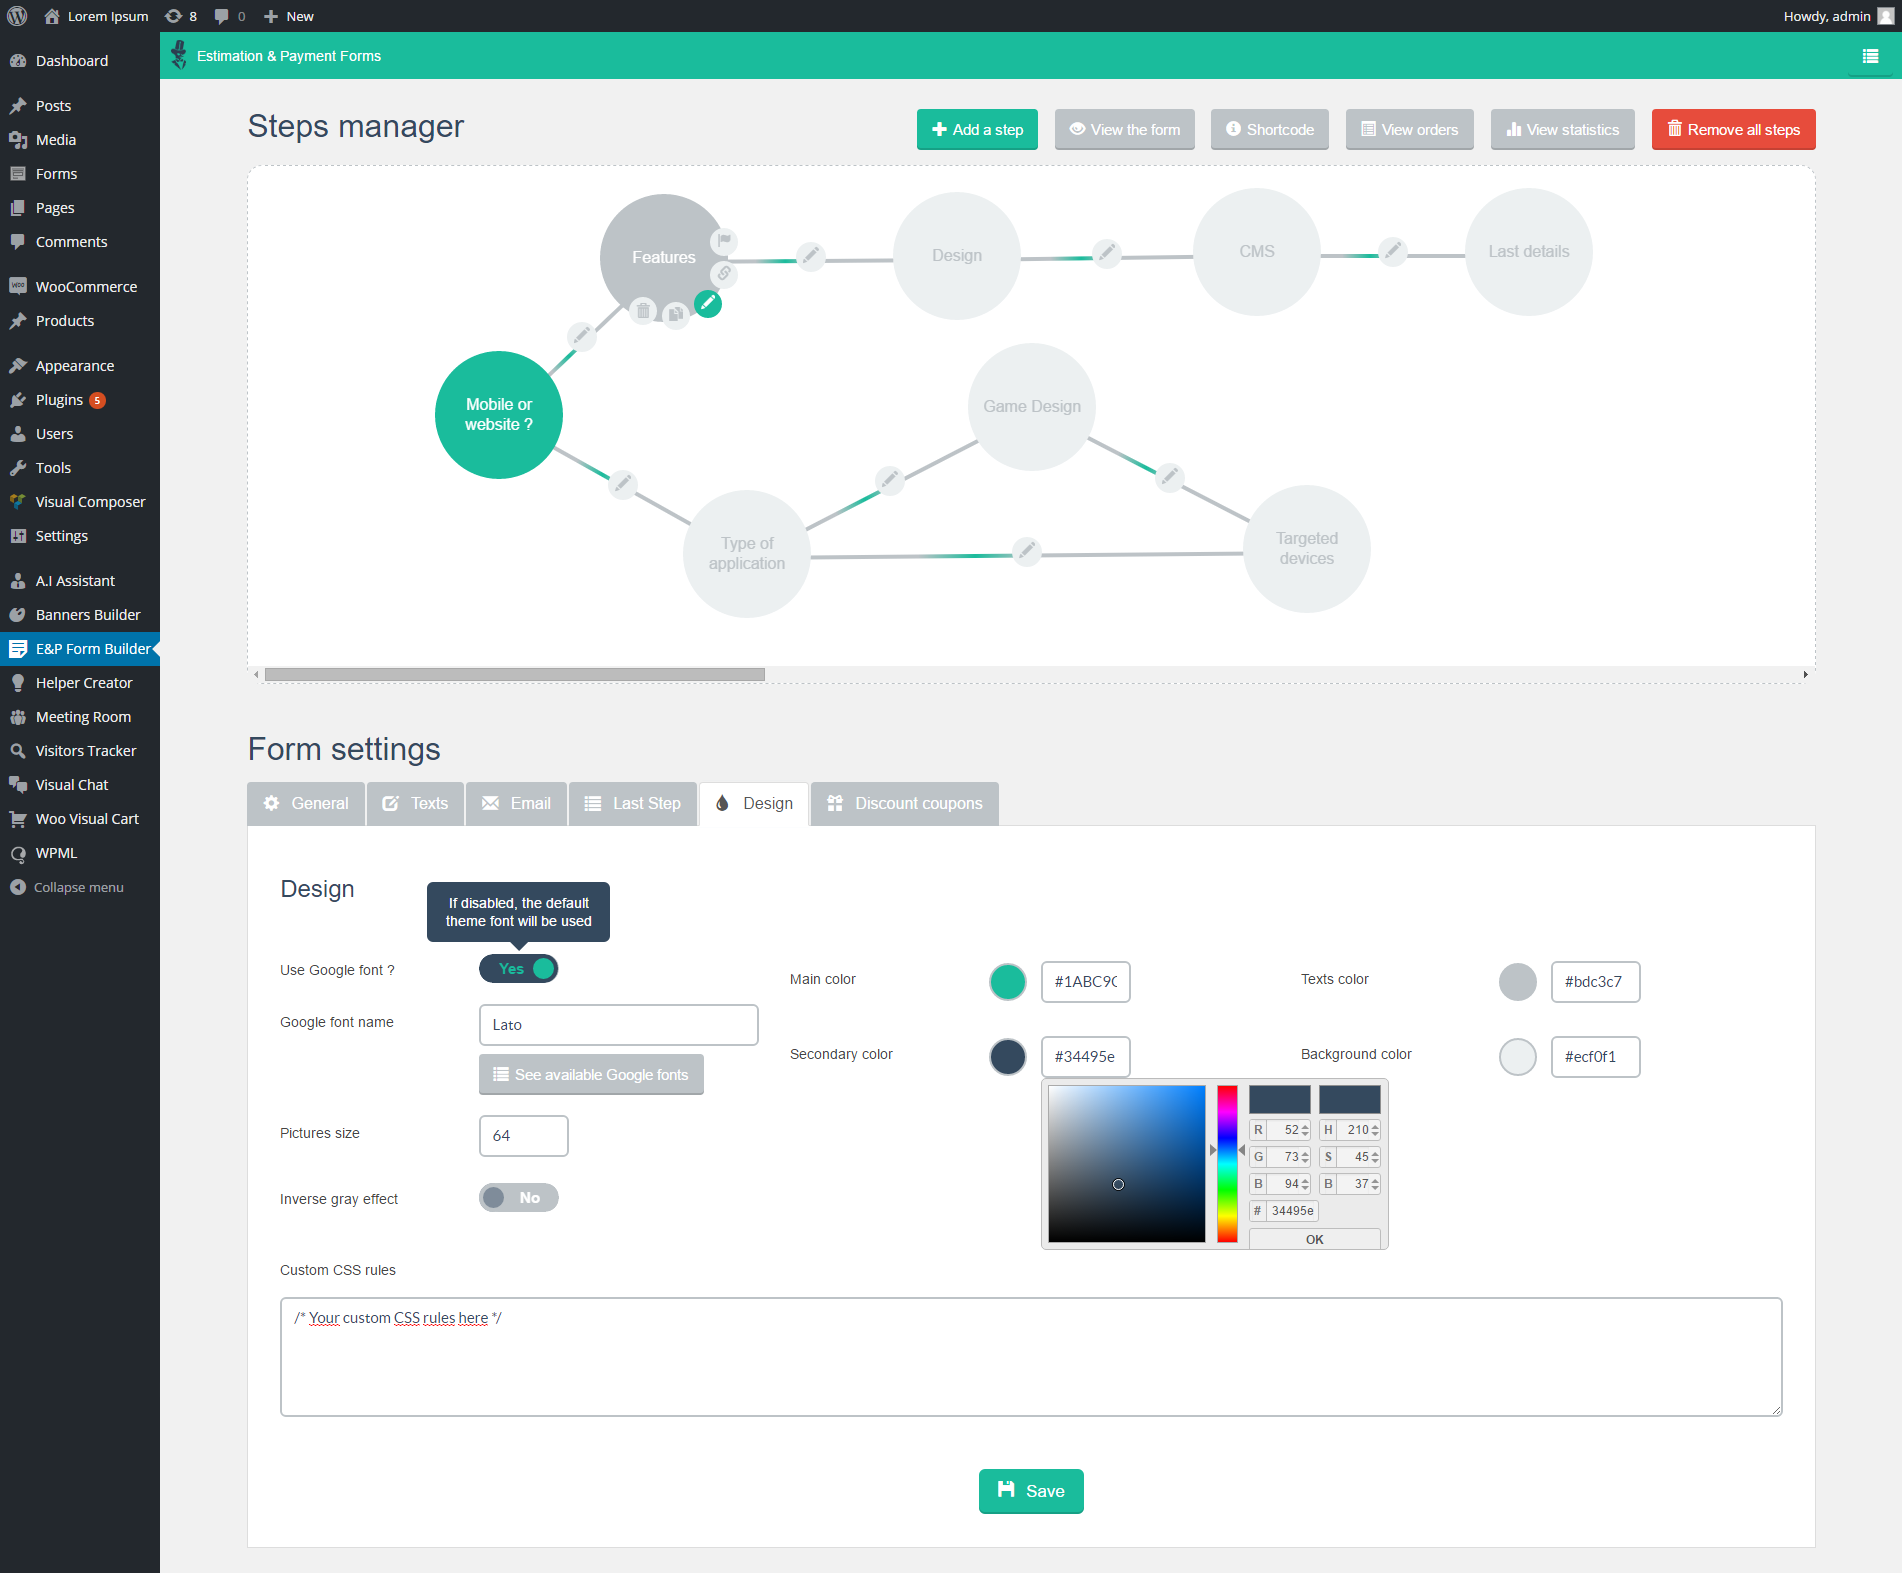Increment the R value in the color picker

click(x=1304, y=1125)
